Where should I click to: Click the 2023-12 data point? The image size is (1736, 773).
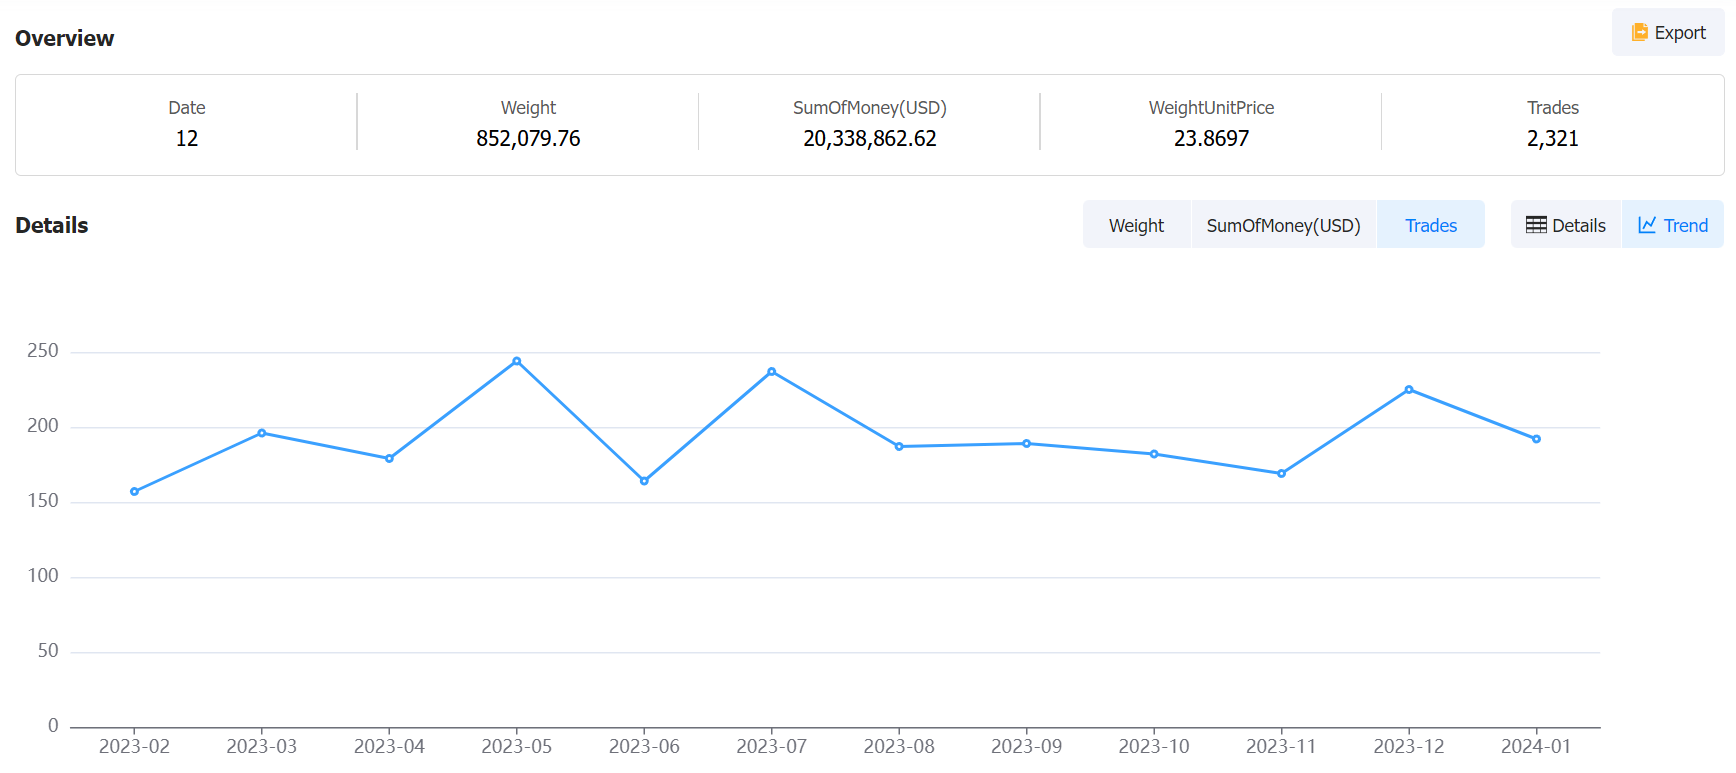pos(1409,389)
